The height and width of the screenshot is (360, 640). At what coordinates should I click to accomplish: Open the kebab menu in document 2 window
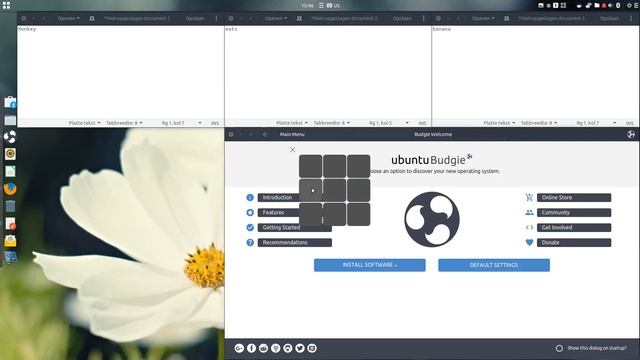424,18
